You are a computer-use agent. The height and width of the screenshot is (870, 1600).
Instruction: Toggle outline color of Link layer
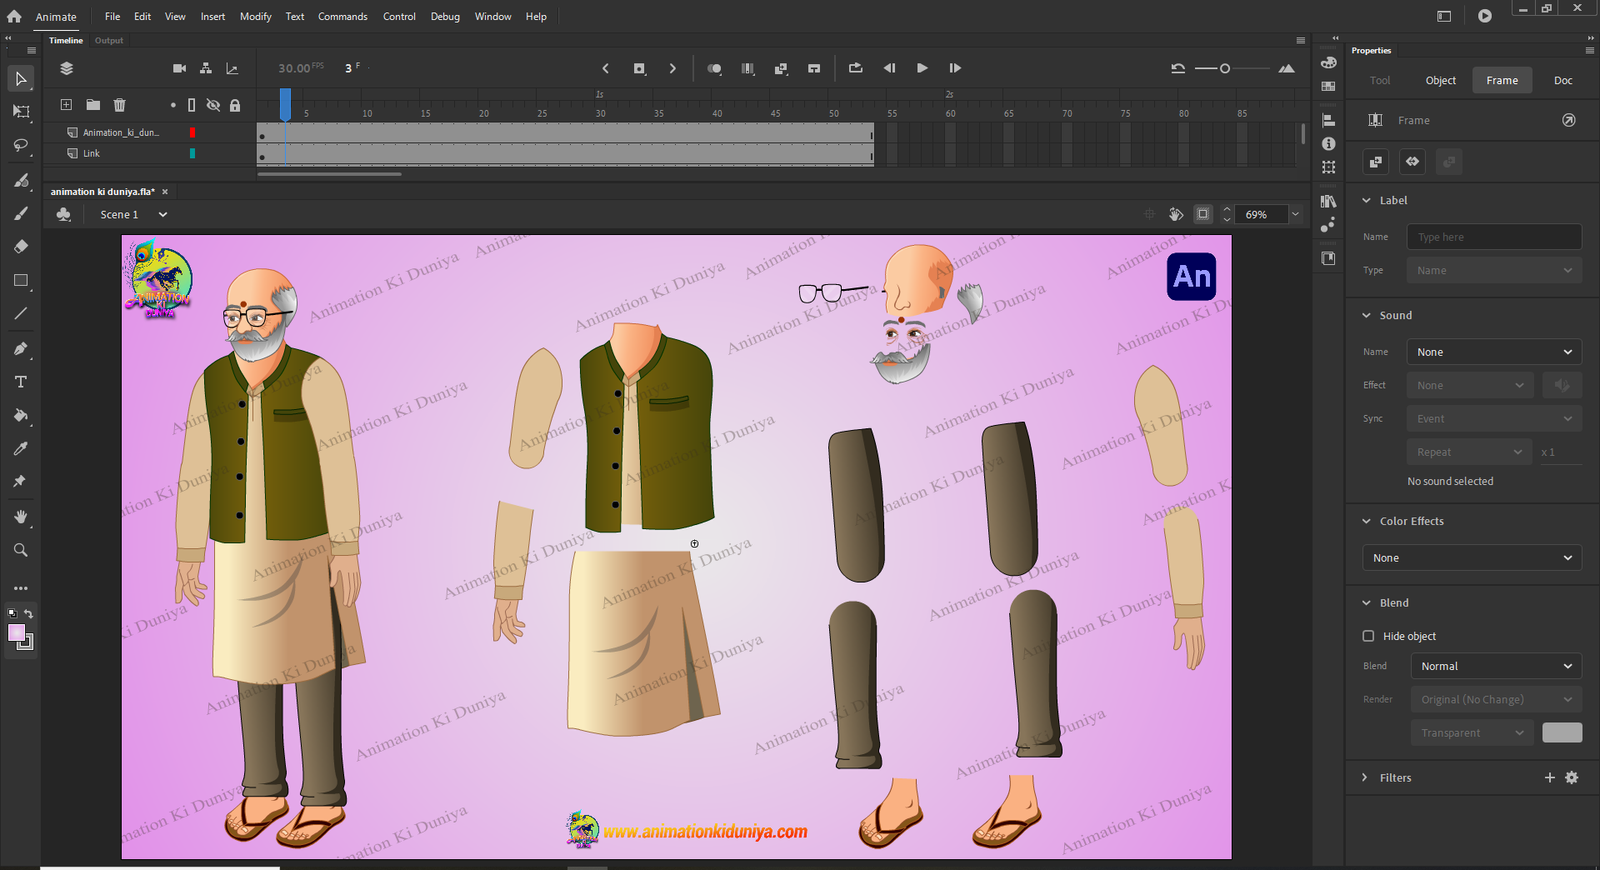[x=192, y=153]
